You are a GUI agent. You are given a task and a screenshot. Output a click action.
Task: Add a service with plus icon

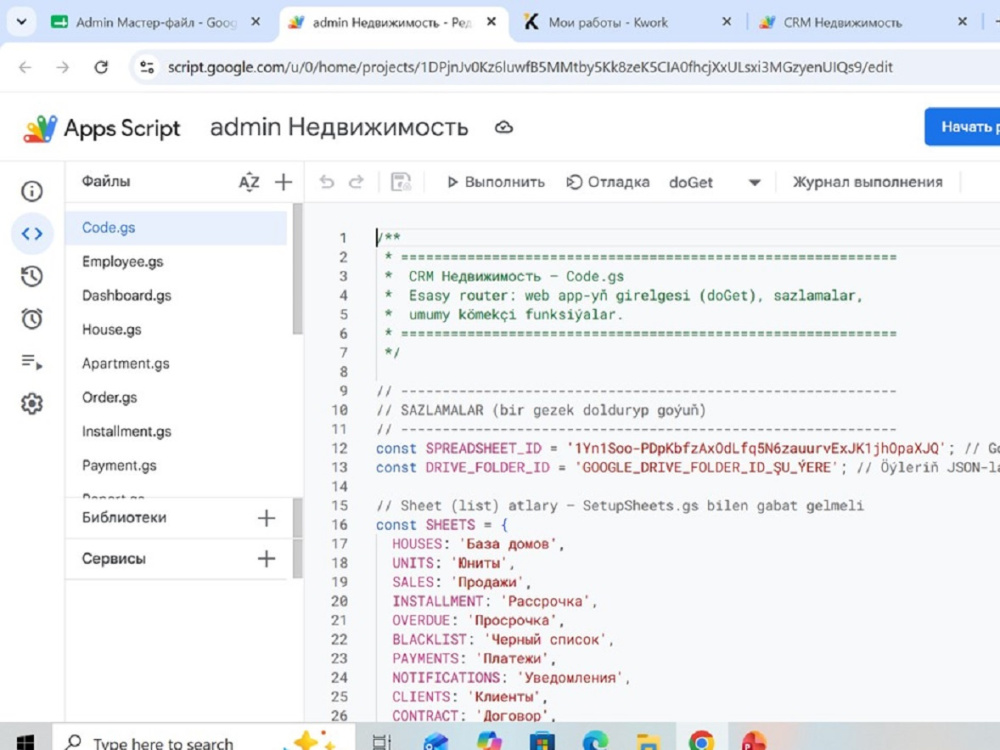tap(267, 559)
